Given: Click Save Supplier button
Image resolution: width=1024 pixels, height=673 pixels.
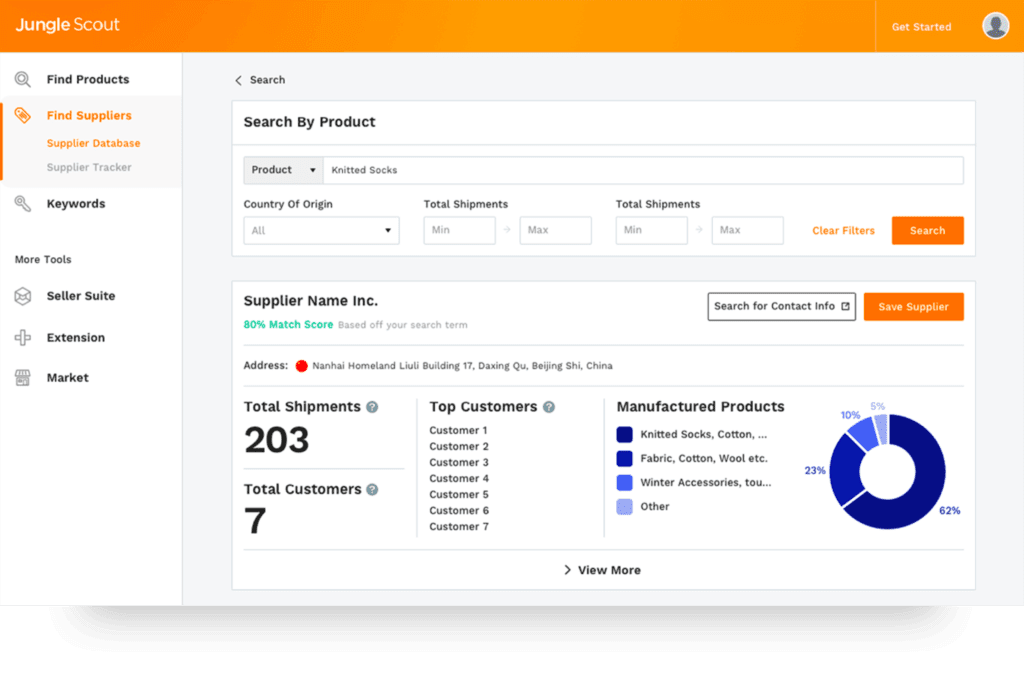Looking at the screenshot, I should point(913,307).
